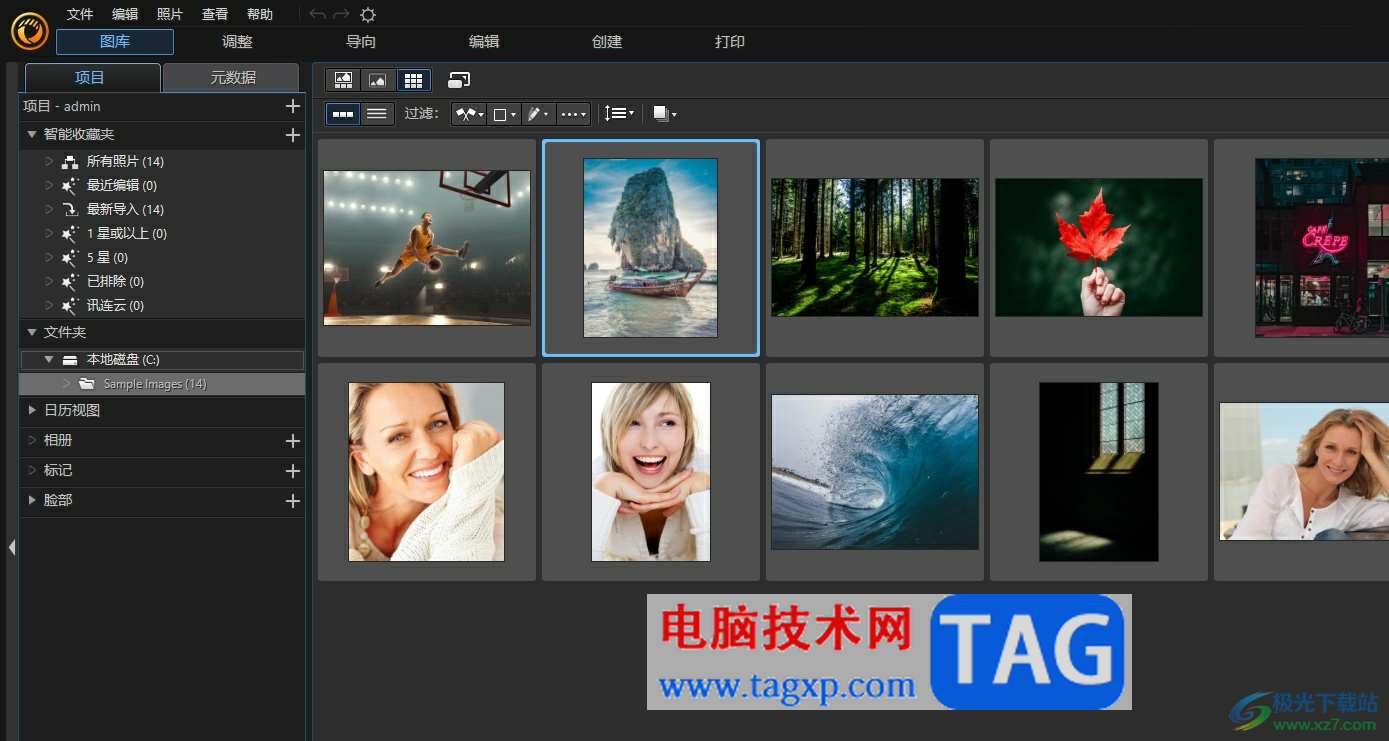Expand the 标记 section

click(32, 470)
